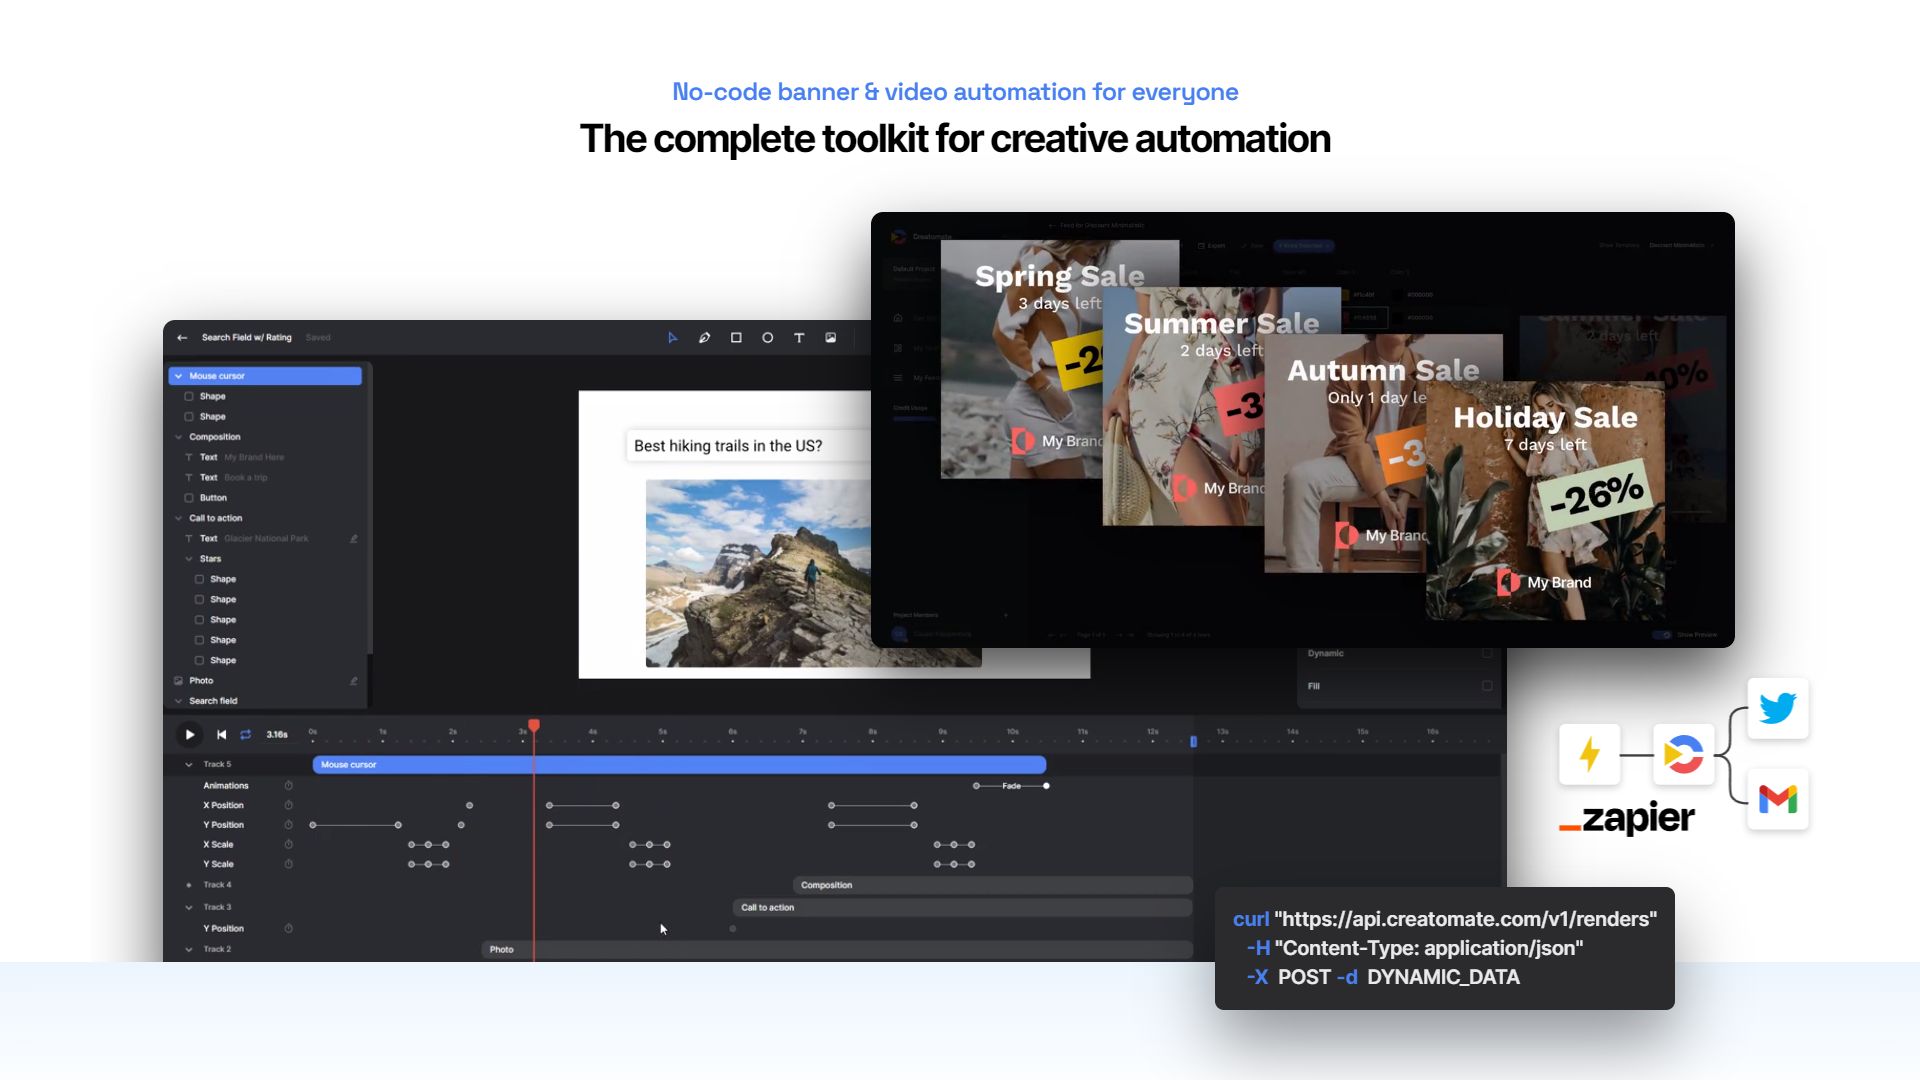
Task: Check the Button layer checkbox
Action: [189, 497]
